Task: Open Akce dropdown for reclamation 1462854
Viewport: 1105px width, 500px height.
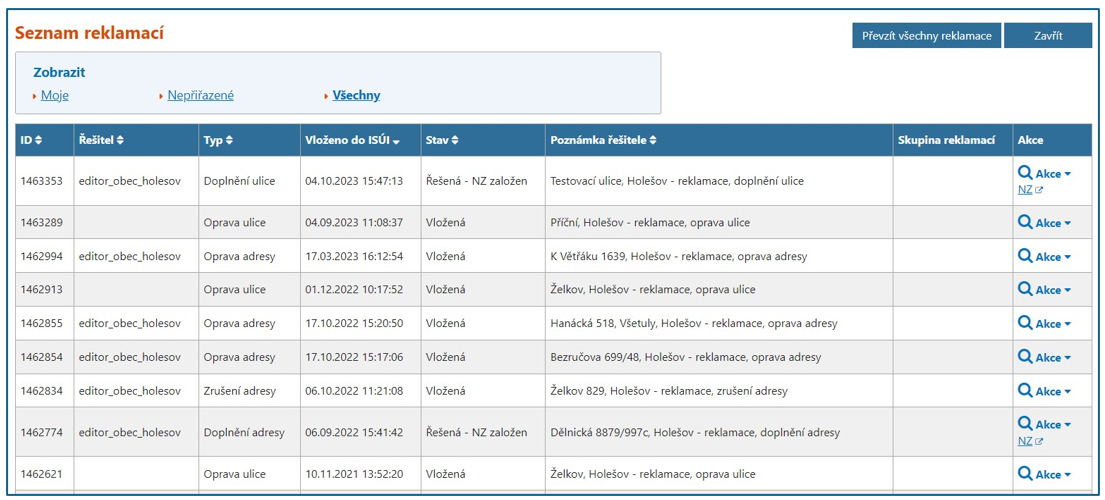Action: pyautogui.click(x=1053, y=357)
